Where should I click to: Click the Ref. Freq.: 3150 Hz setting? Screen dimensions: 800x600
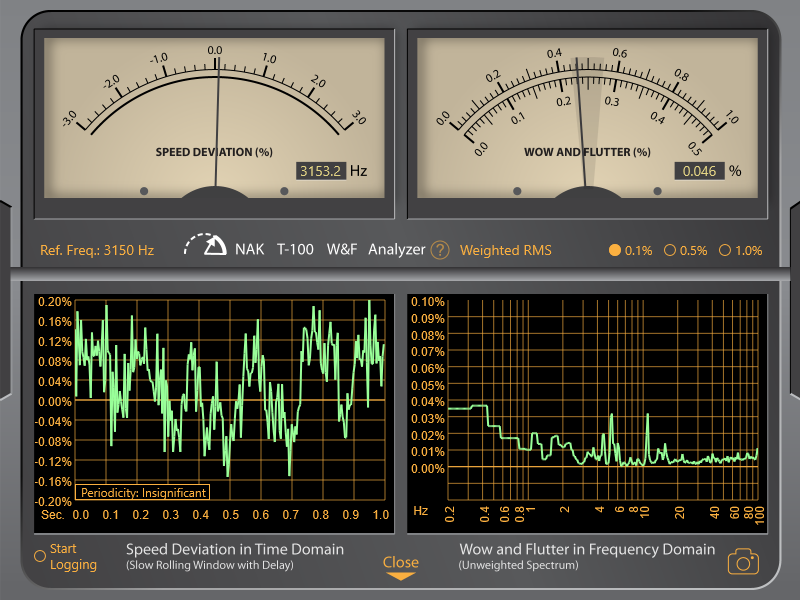(97, 250)
